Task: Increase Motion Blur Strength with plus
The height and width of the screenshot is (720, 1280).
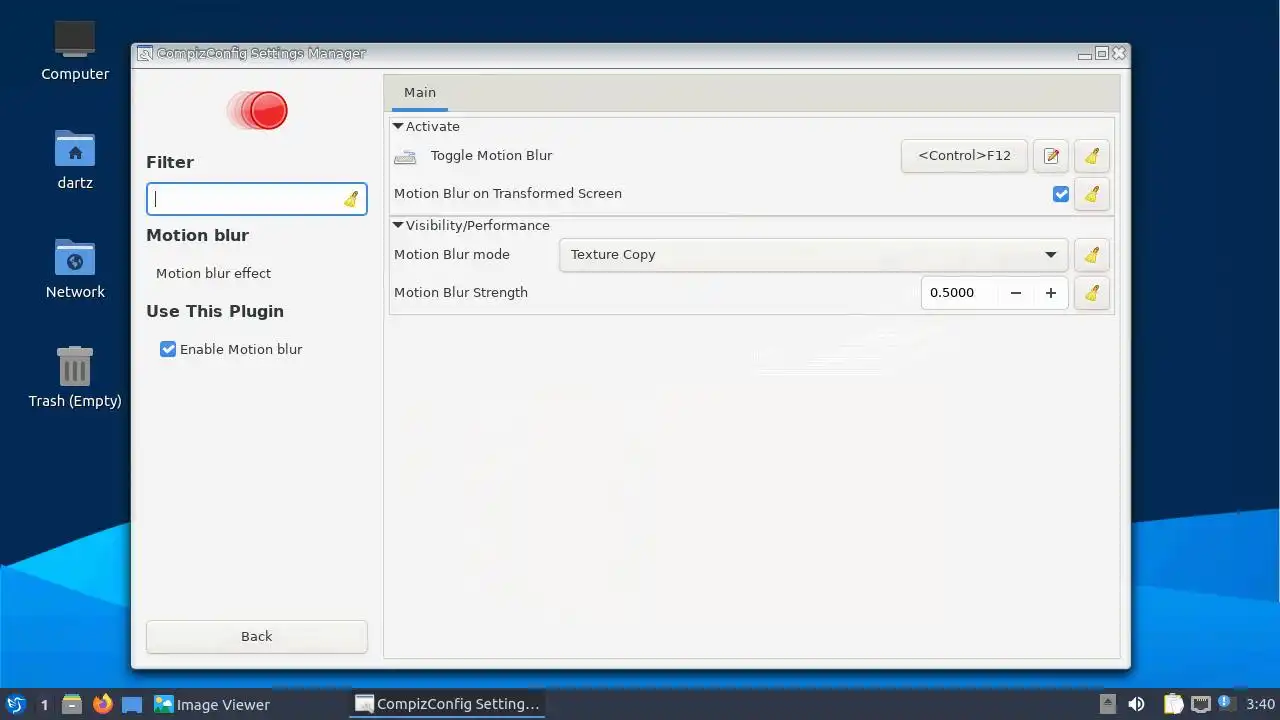Action: [1051, 293]
